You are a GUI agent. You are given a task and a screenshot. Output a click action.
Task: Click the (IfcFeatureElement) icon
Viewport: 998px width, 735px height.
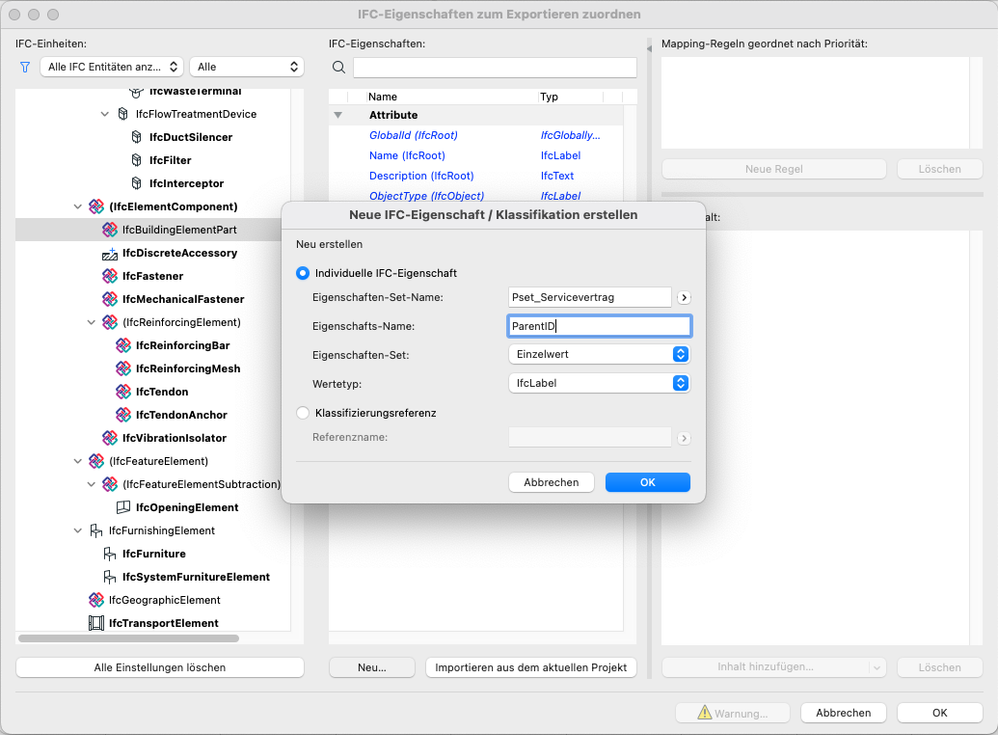coord(96,461)
